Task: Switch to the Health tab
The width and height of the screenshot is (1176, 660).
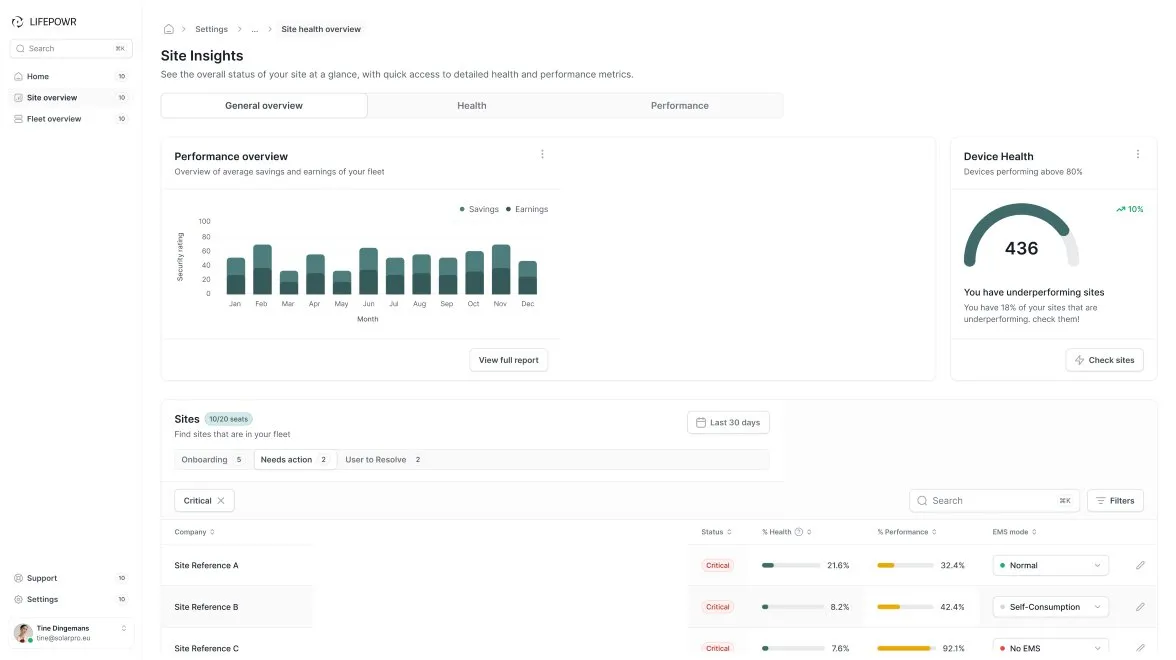Action: 472,106
